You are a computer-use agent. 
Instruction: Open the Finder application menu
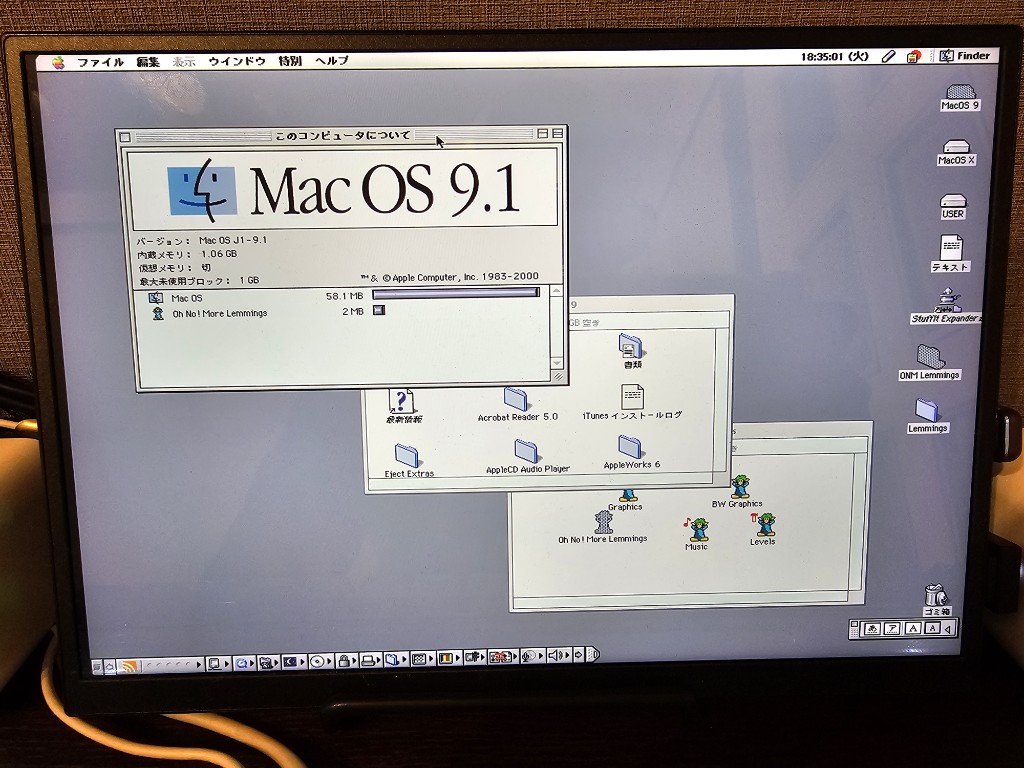965,56
